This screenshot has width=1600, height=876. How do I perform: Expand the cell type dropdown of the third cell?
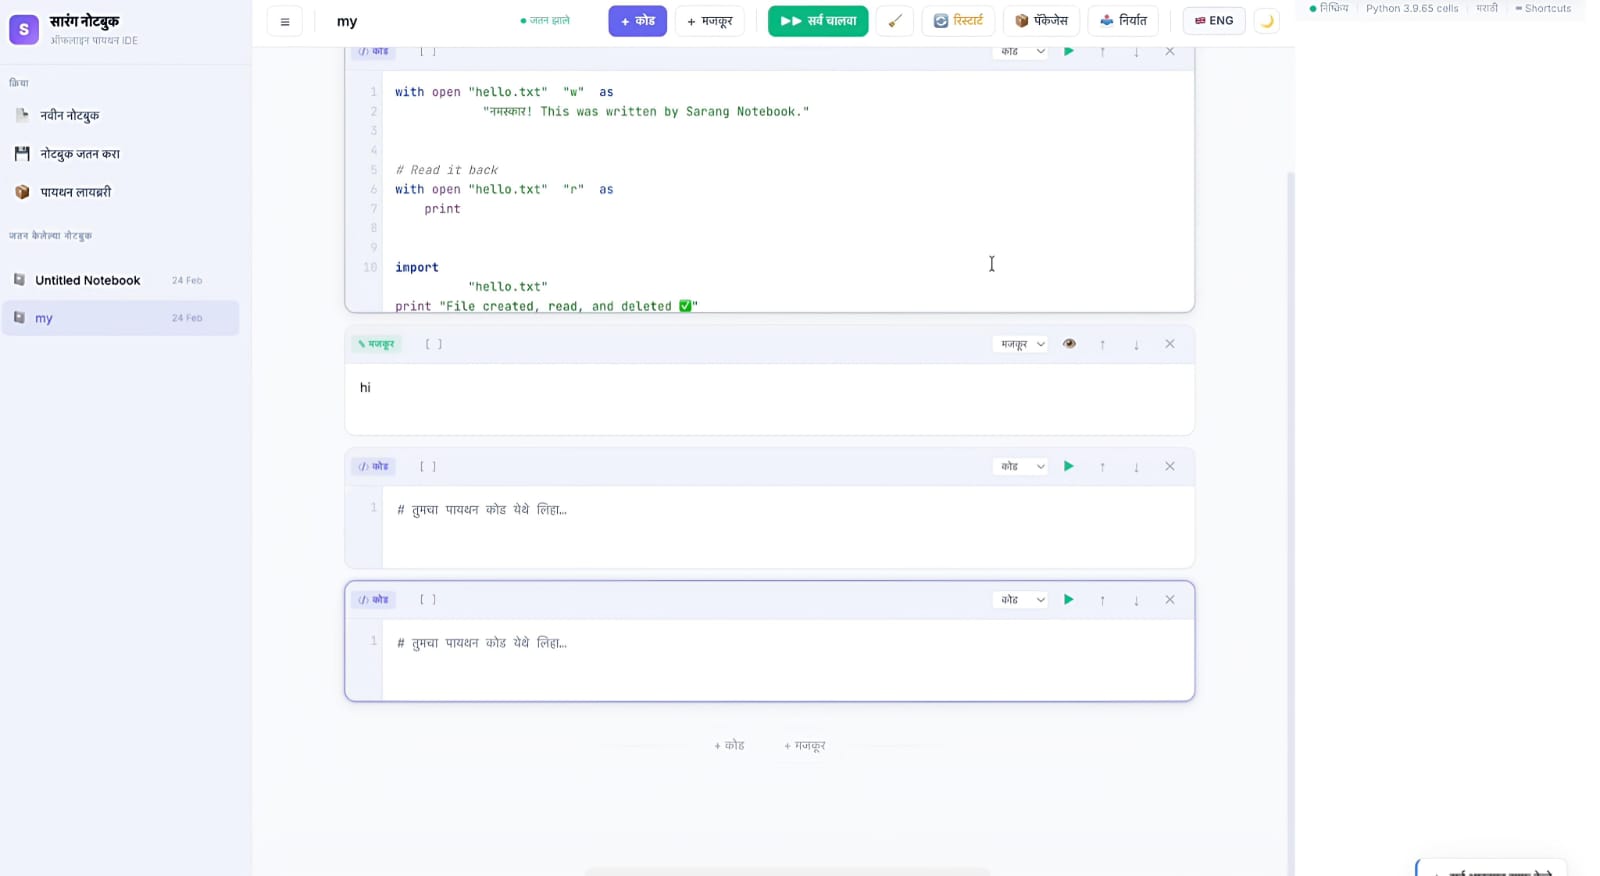tap(1021, 467)
